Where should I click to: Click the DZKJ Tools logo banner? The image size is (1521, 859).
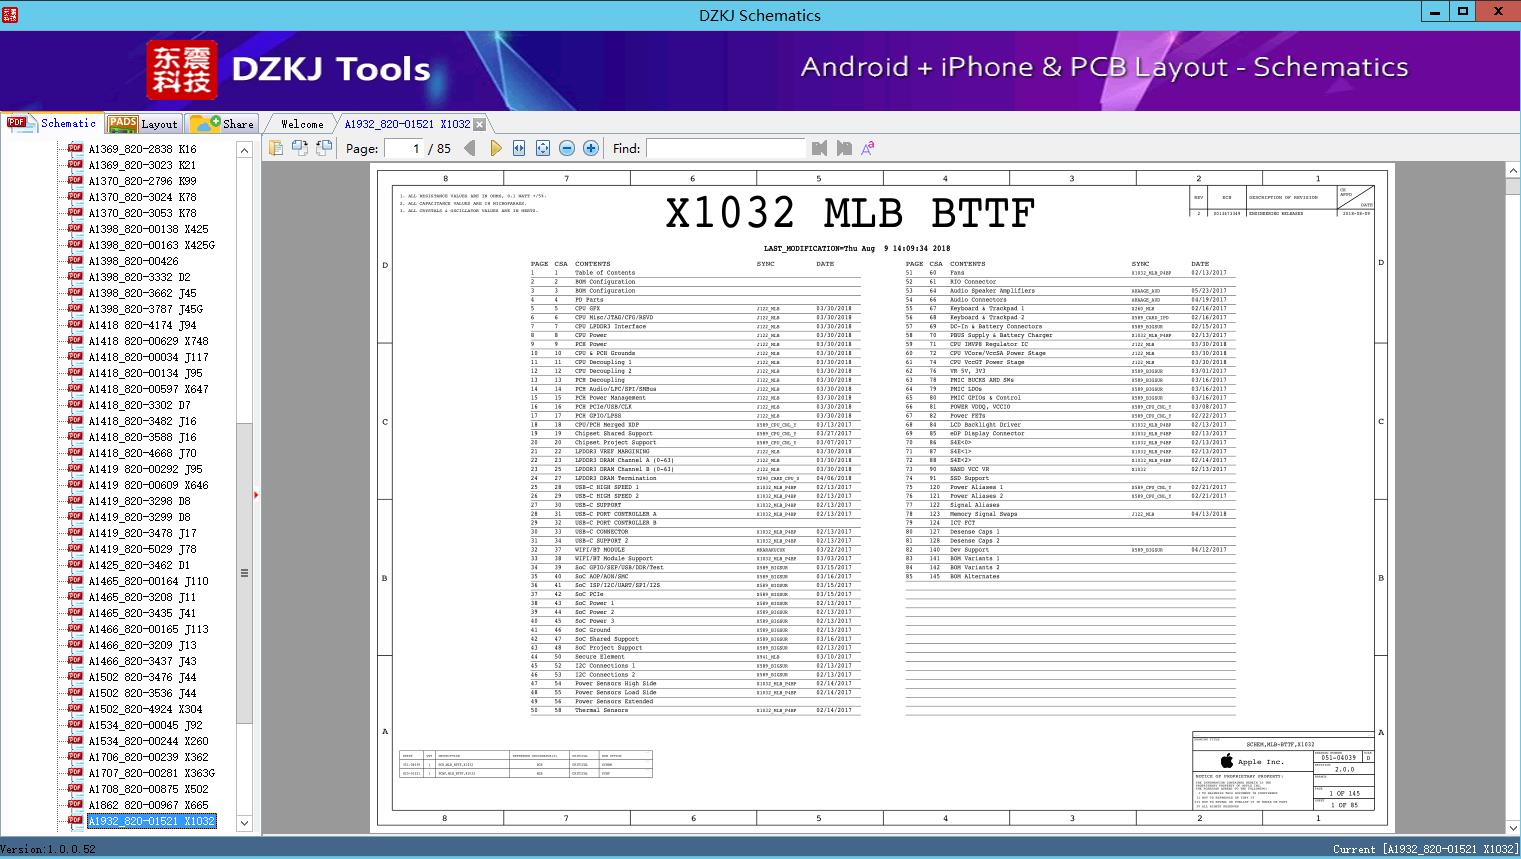pyautogui.click(x=290, y=69)
